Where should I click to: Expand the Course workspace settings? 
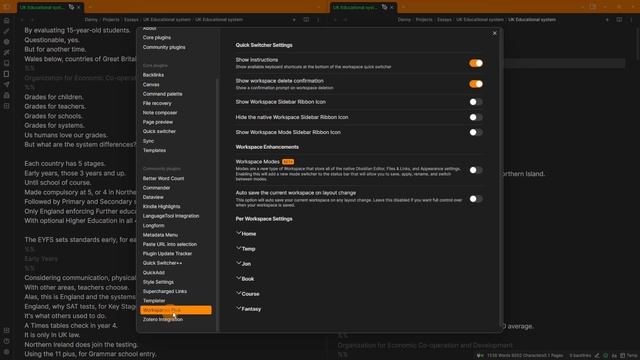(248, 294)
